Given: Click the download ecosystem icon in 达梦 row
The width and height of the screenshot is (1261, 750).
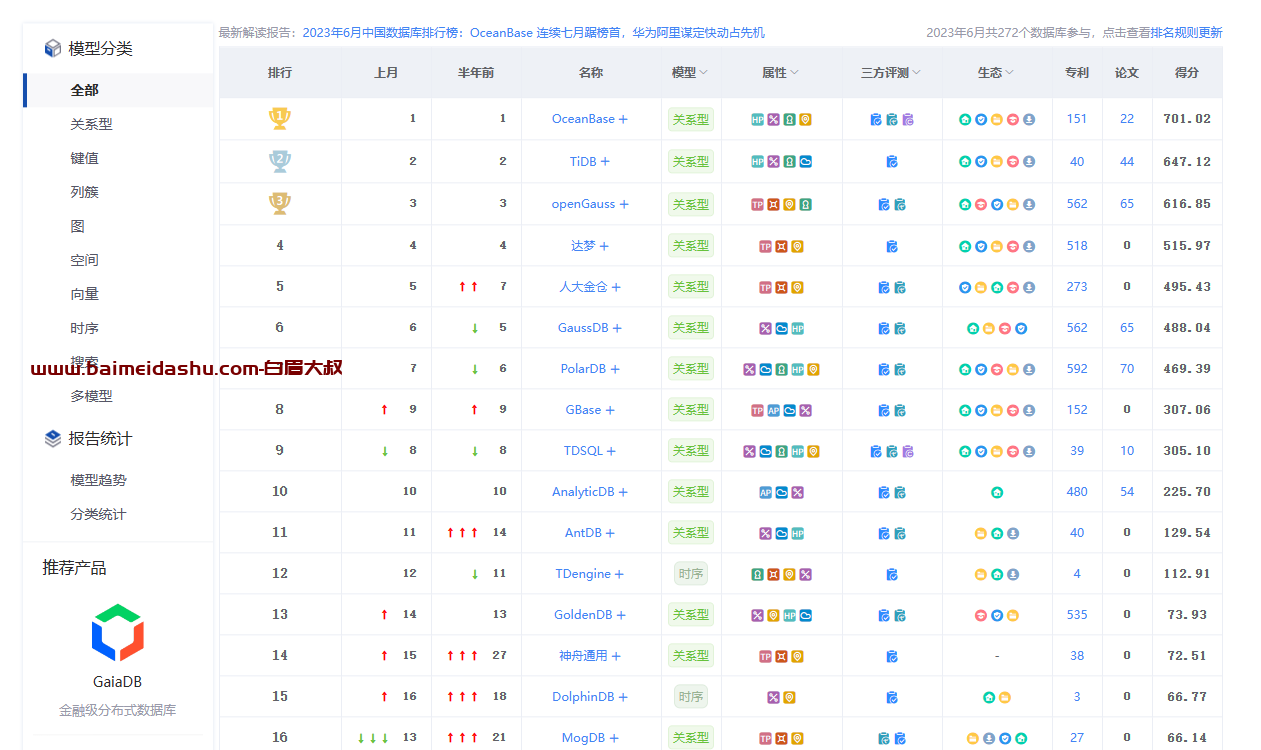Looking at the screenshot, I should click(1029, 246).
